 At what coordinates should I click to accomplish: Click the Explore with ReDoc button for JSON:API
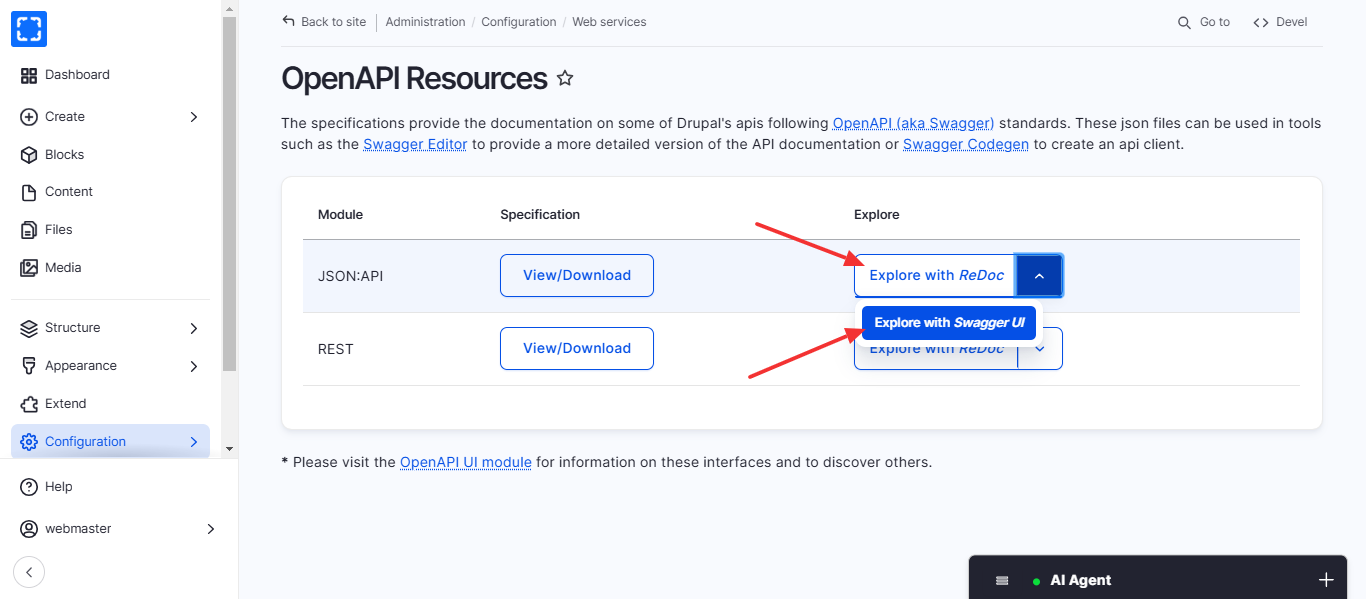pyautogui.click(x=935, y=276)
